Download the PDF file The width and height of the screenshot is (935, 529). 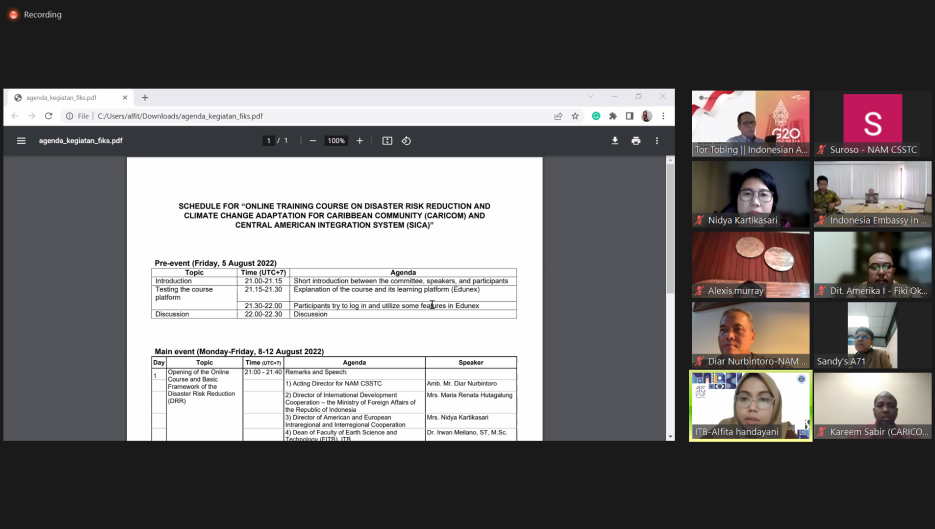[x=615, y=141]
